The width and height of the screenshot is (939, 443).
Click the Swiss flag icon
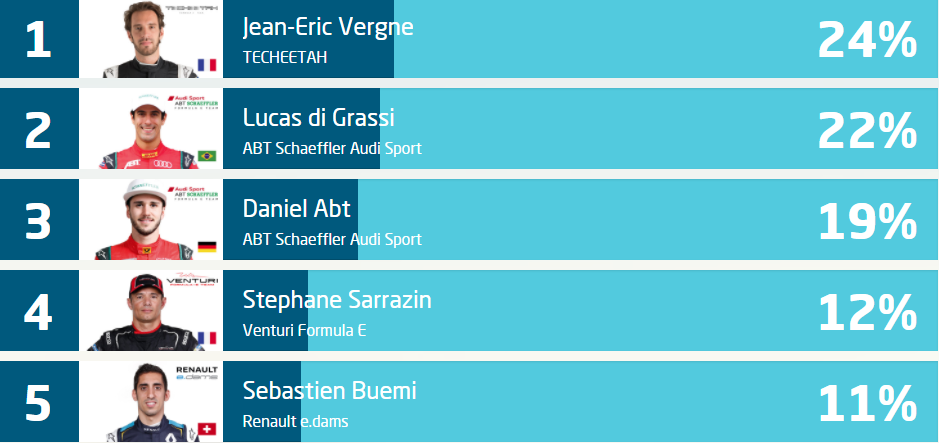pos(207,429)
